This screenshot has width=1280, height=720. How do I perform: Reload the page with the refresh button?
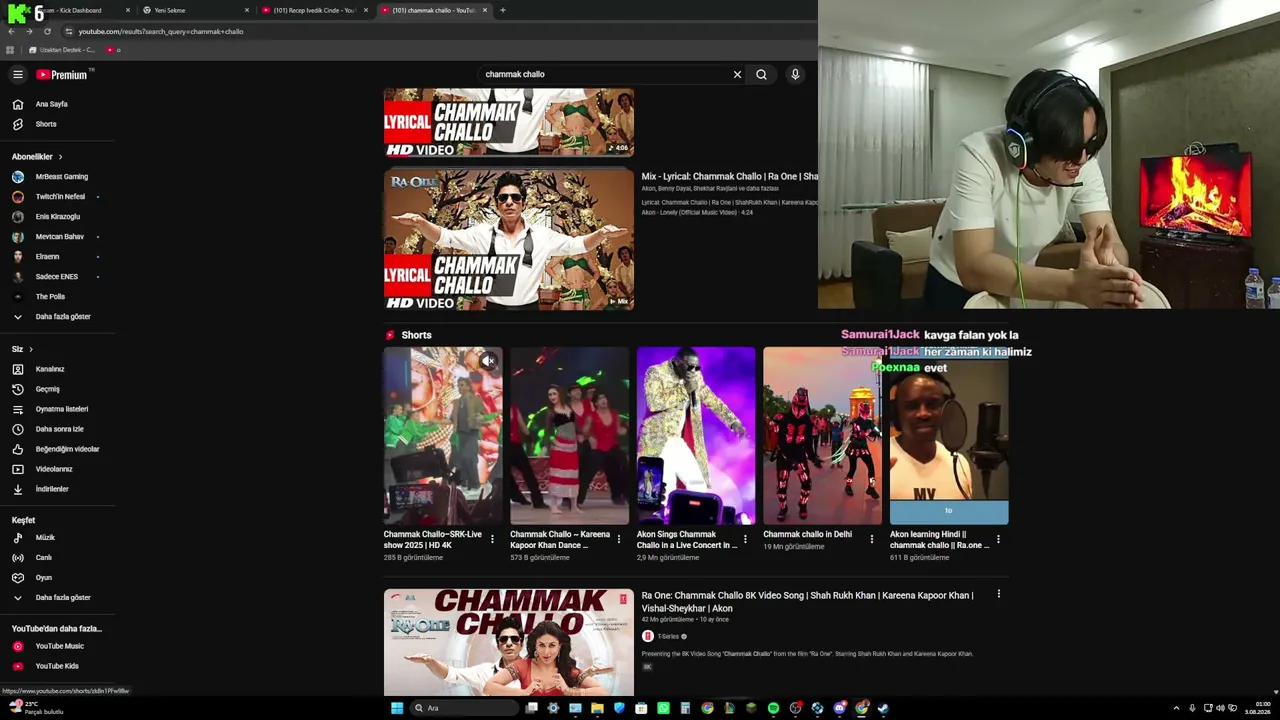pyautogui.click(x=47, y=31)
